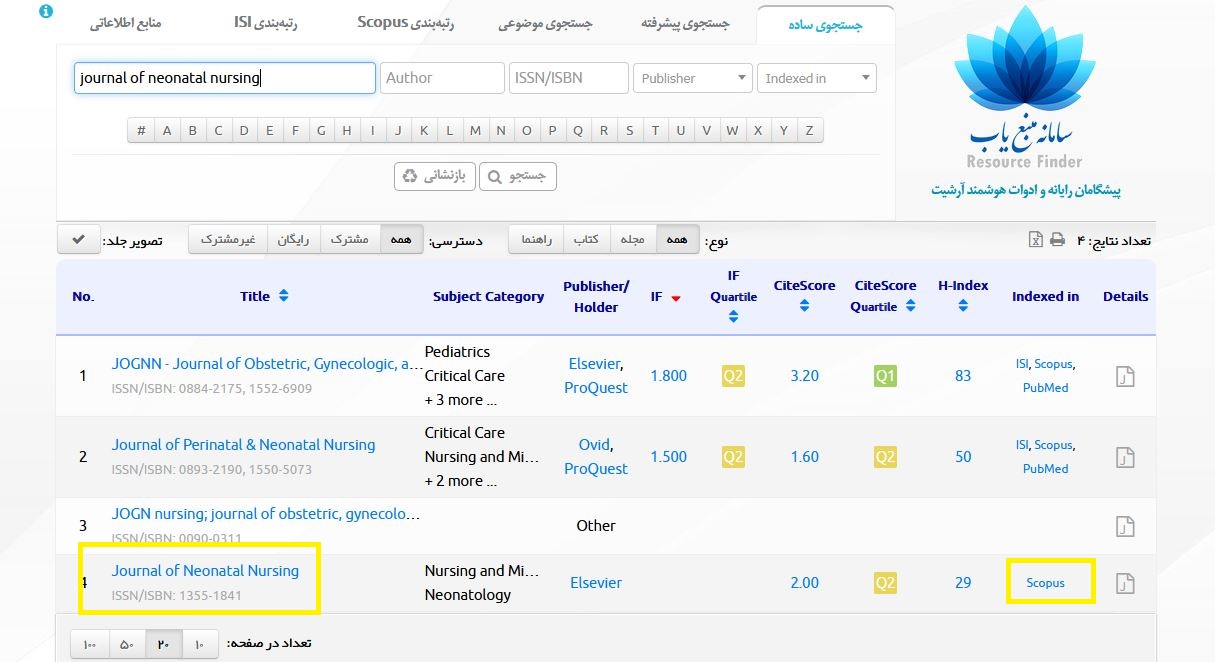Screen dimensions: 1215x662
Task: Sort by IF Quartile arrows
Action: click(x=733, y=316)
